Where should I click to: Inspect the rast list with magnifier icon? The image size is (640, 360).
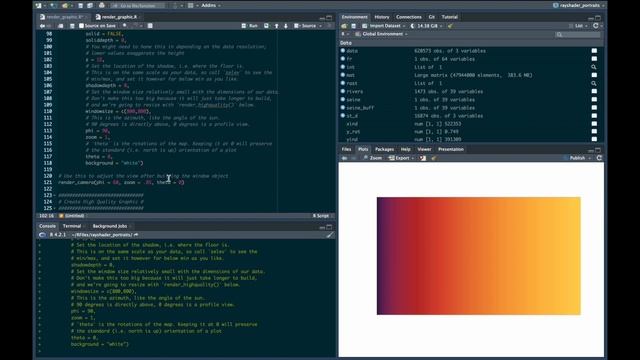pyautogui.click(x=594, y=83)
